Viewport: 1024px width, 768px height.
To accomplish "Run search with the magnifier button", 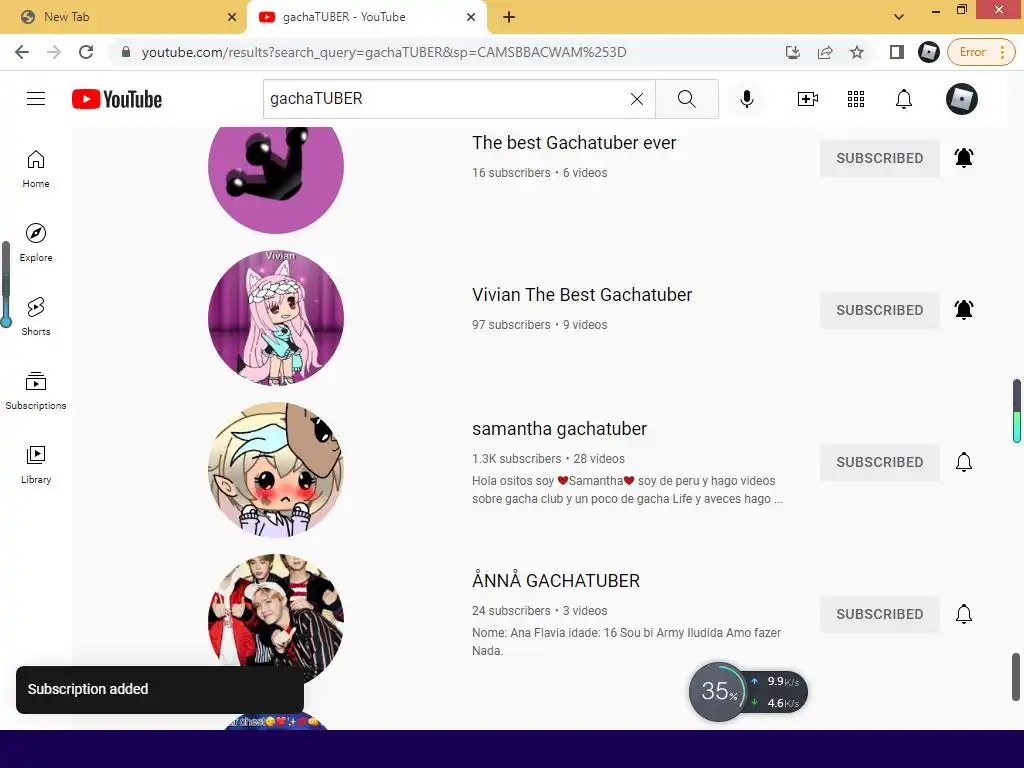I will coord(686,99).
